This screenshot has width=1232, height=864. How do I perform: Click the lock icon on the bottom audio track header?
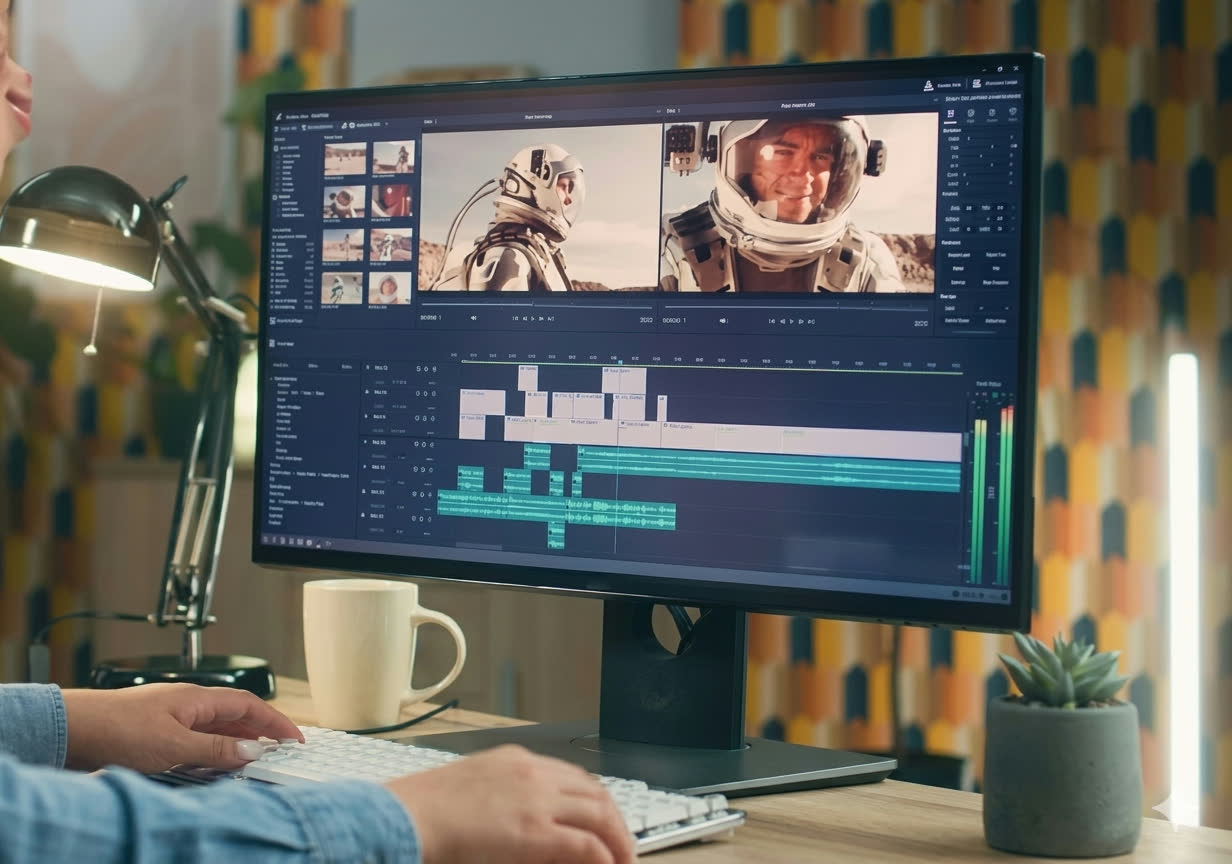(x=364, y=516)
